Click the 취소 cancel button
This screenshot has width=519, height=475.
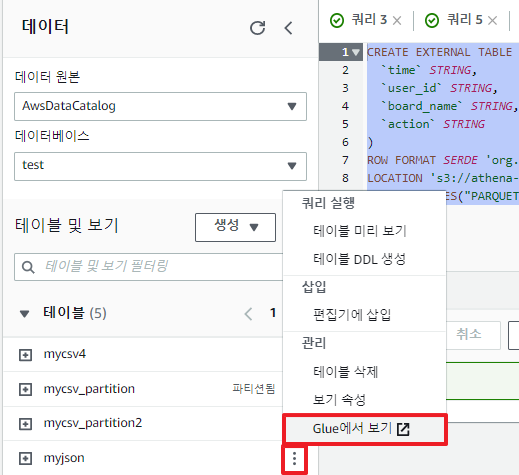(x=469, y=334)
